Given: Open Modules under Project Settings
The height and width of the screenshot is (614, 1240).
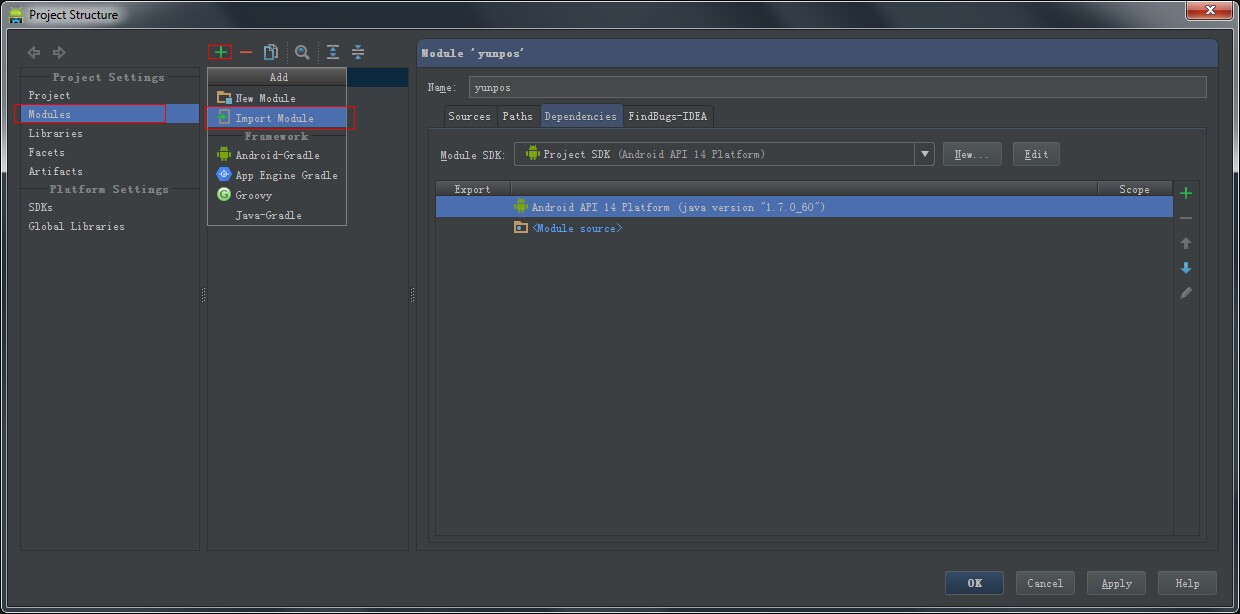Looking at the screenshot, I should tap(110, 114).
